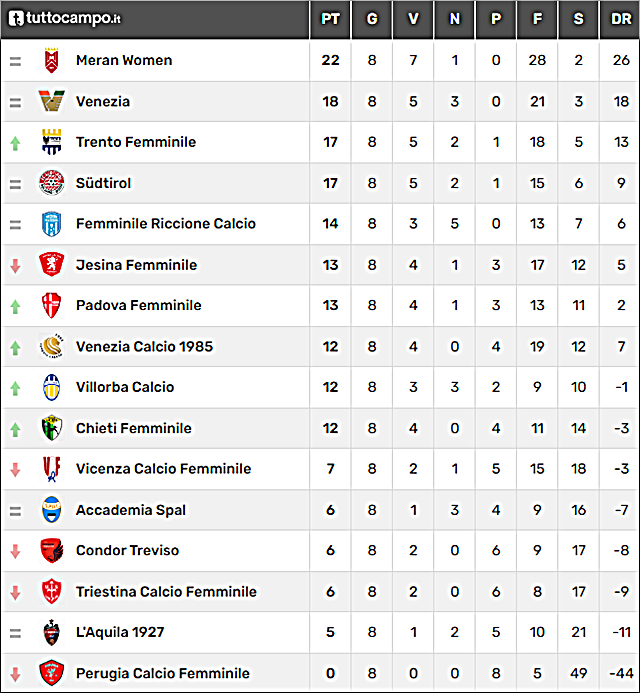Image resolution: width=640 pixels, height=693 pixels.
Task: Open the L'Aquila 1927 team link
Action: pos(120,632)
